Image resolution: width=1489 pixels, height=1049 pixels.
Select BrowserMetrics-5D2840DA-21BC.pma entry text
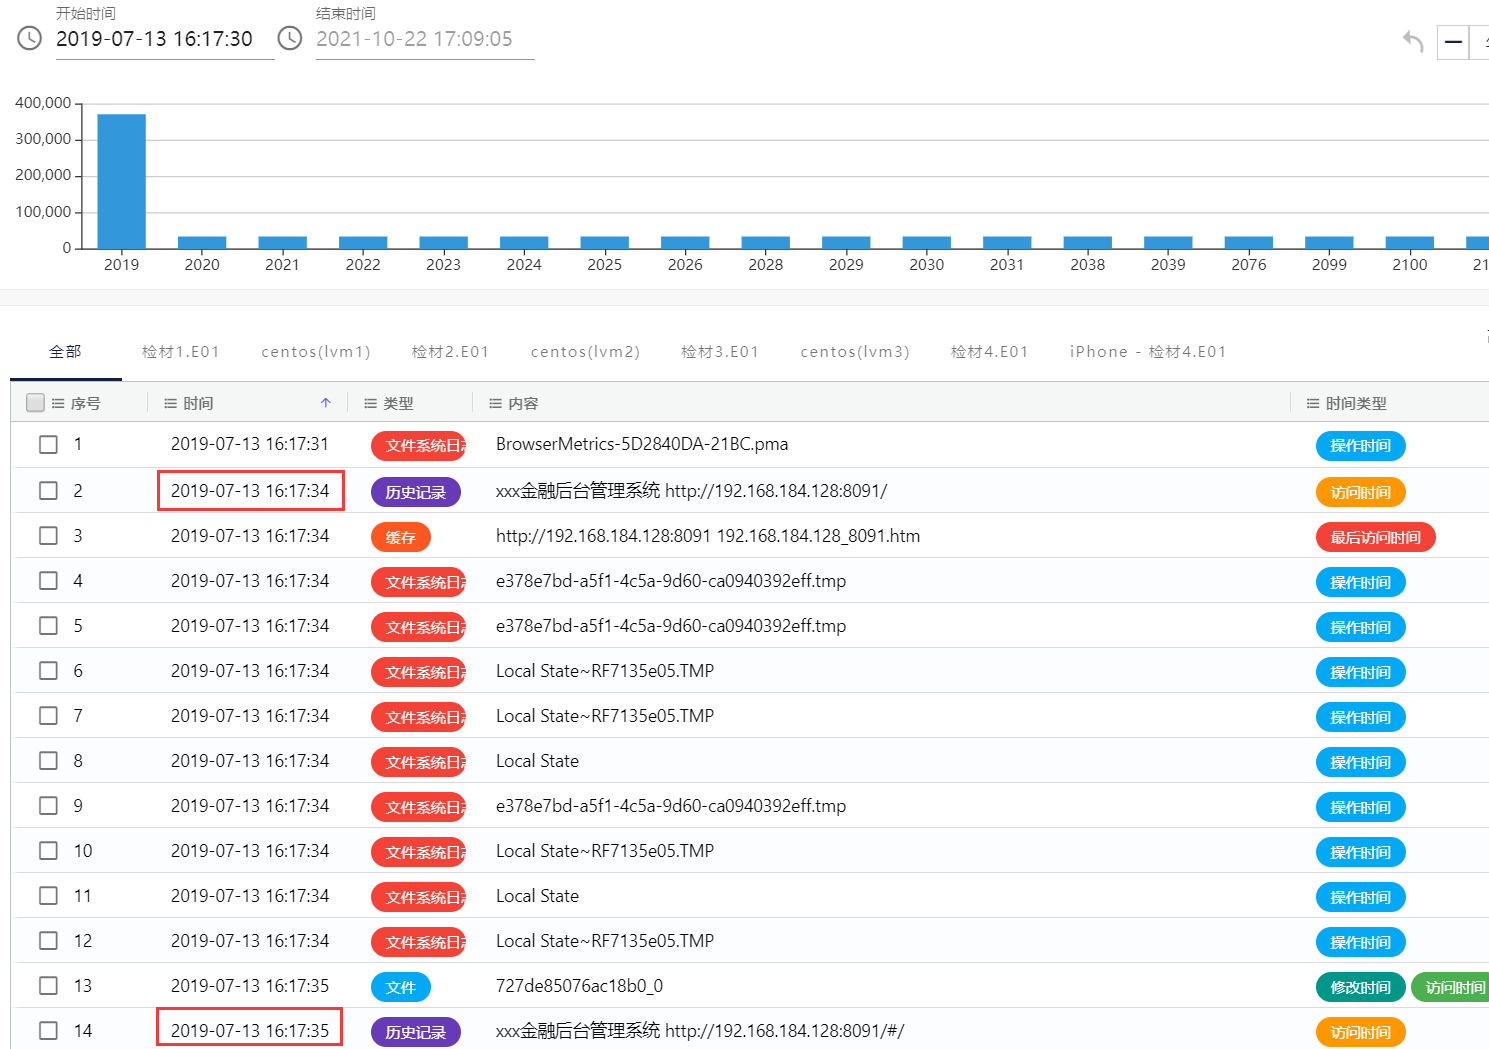click(642, 444)
